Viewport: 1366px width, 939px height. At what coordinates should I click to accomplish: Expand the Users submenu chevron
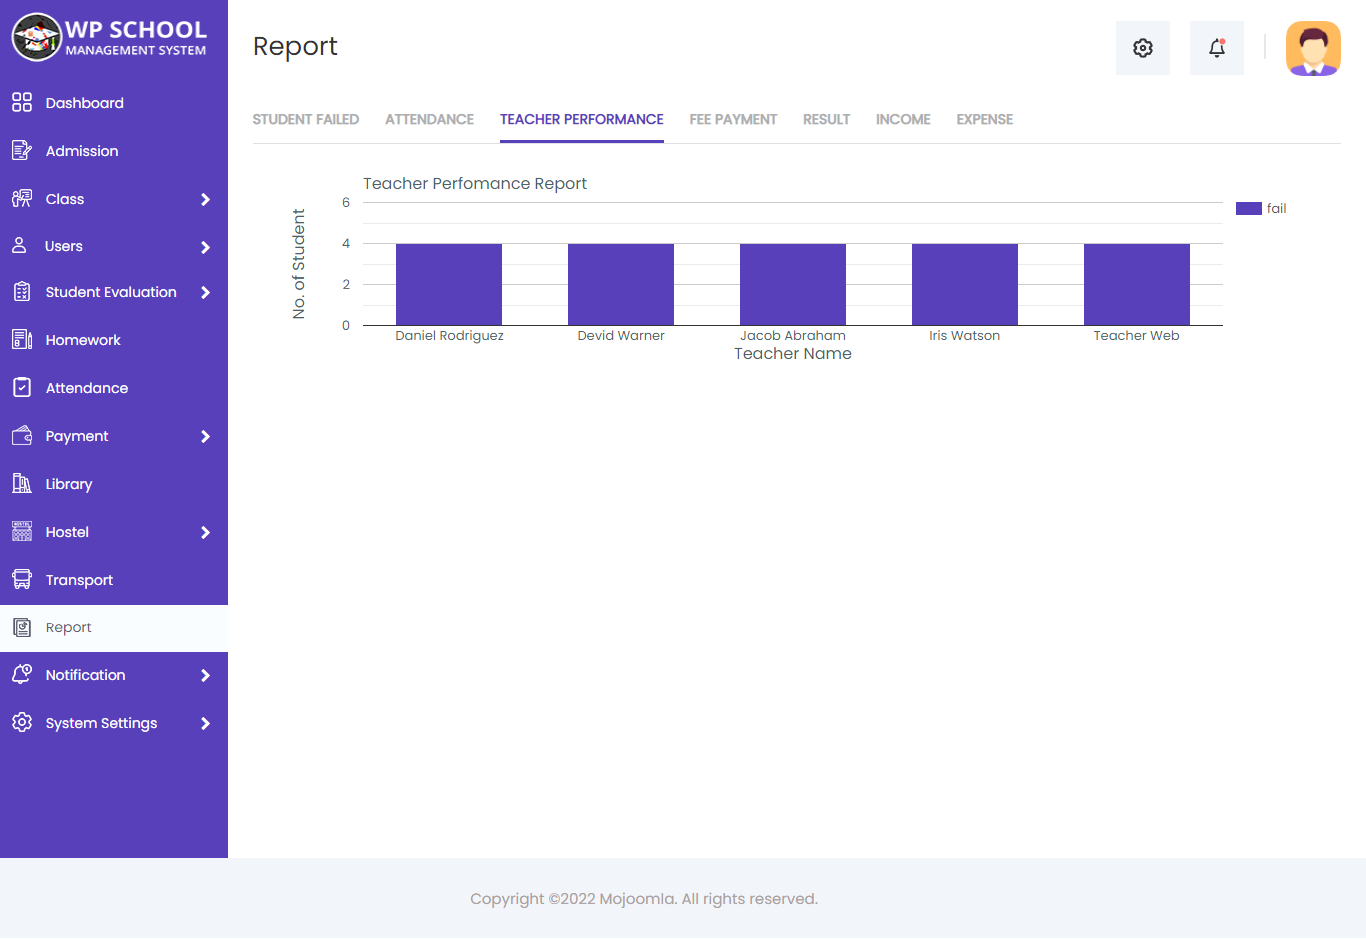point(205,247)
